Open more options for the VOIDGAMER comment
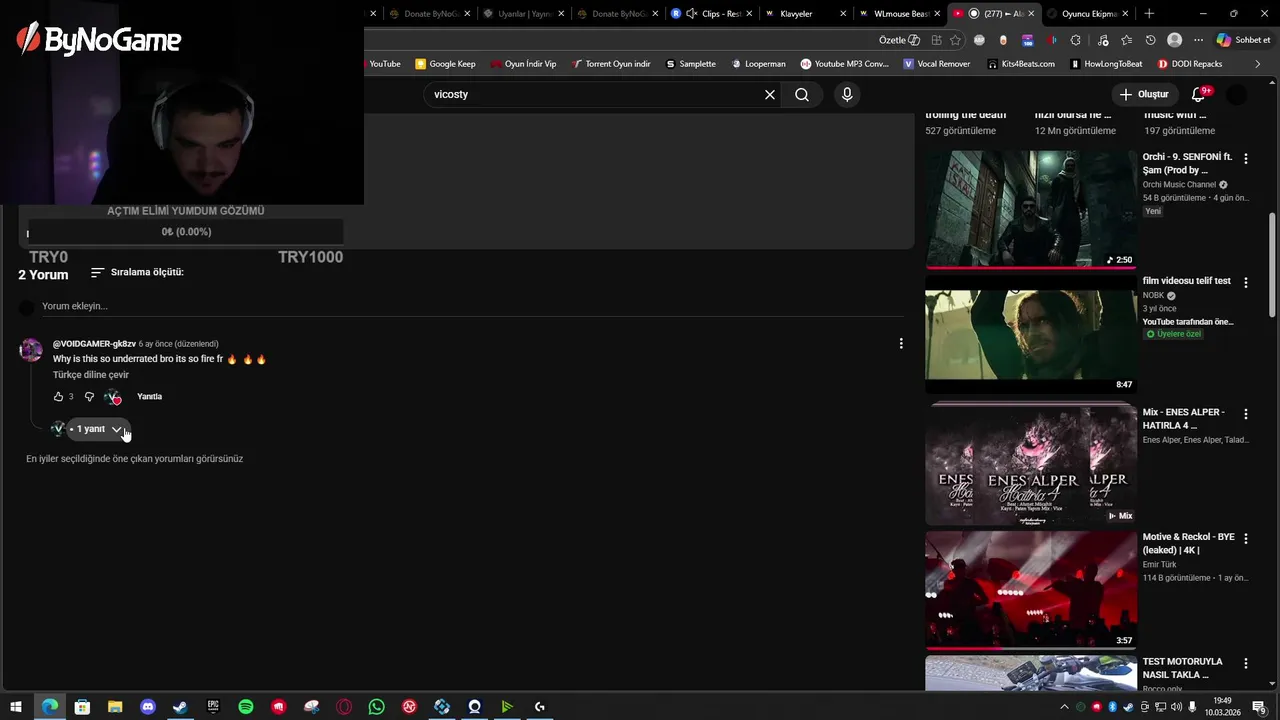This screenshot has height=720, width=1280. (901, 343)
